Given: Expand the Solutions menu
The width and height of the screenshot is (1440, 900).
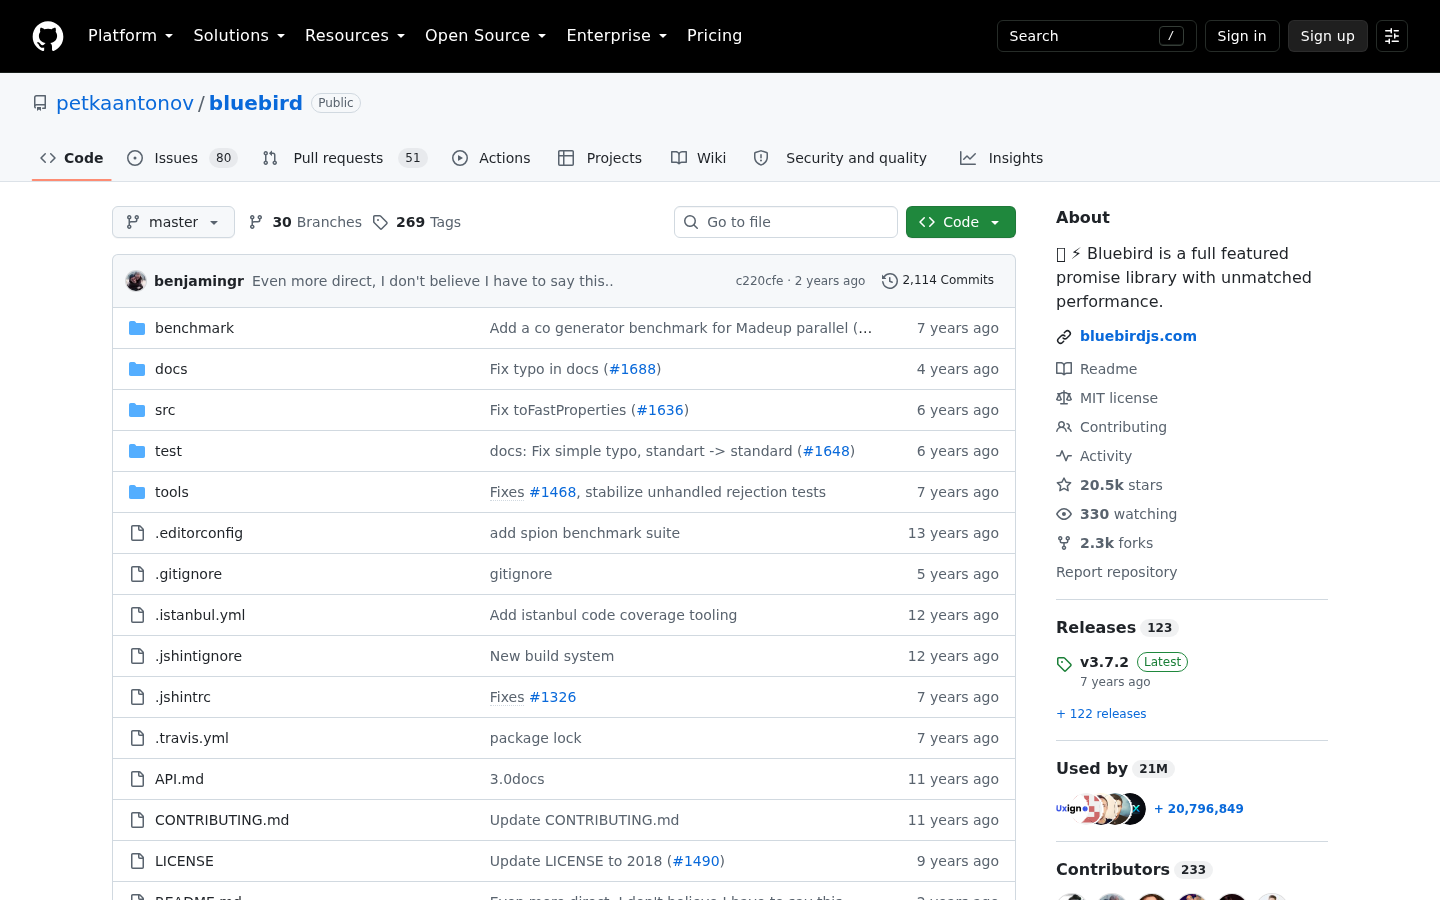Looking at the screenshot, I should click(x=239, y=36).
